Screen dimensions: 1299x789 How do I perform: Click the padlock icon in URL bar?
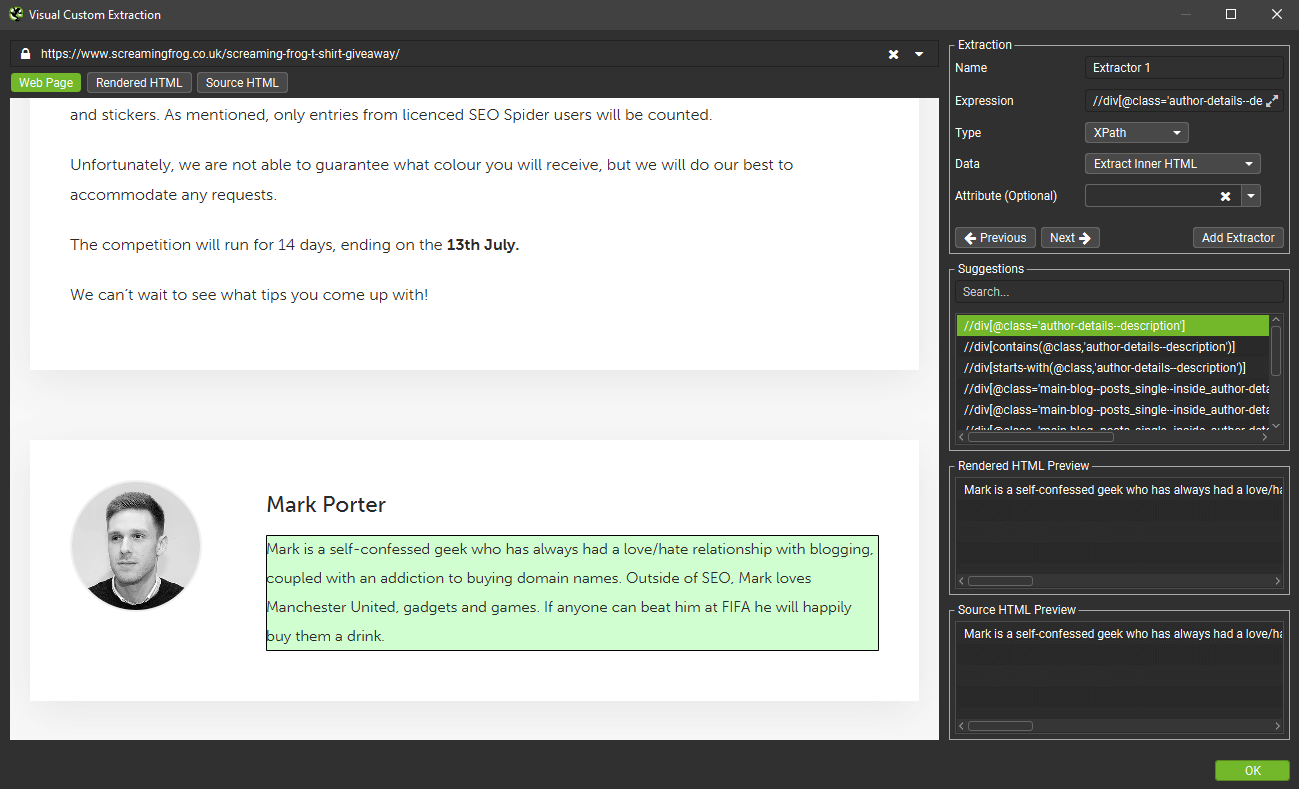26,54
